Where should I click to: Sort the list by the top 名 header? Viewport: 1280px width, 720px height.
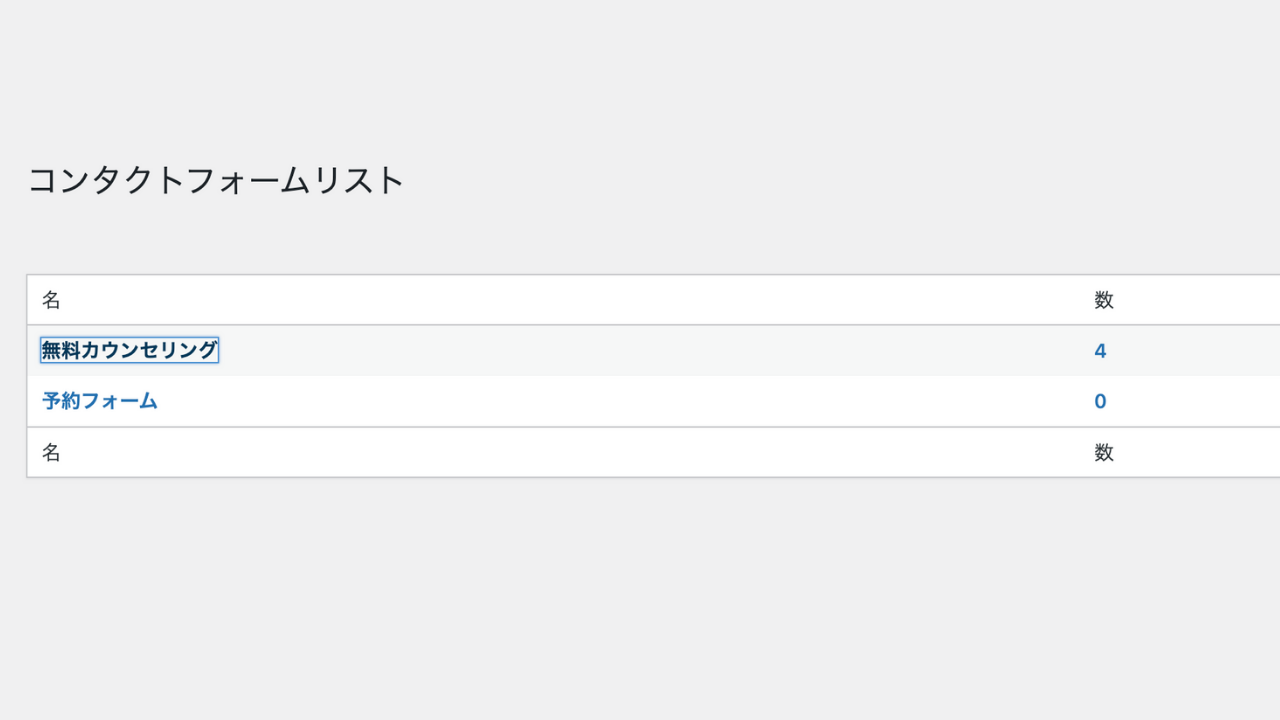[51, 300]
